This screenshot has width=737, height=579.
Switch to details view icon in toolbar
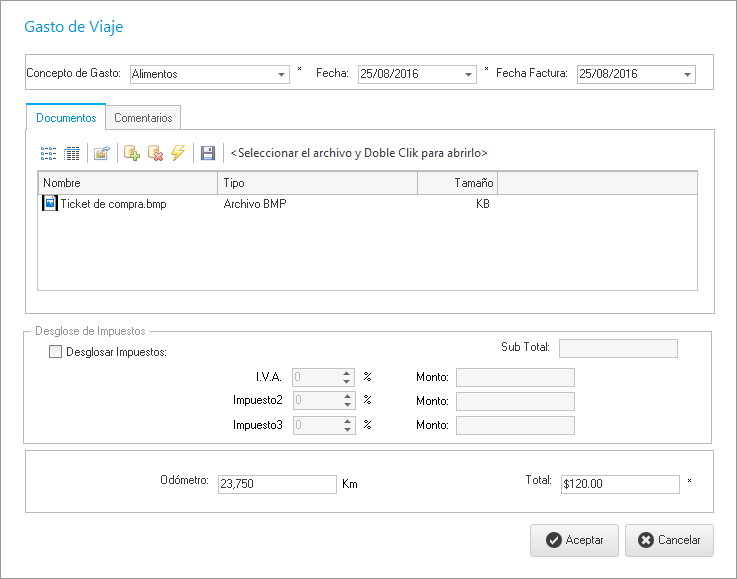point(72,153)
